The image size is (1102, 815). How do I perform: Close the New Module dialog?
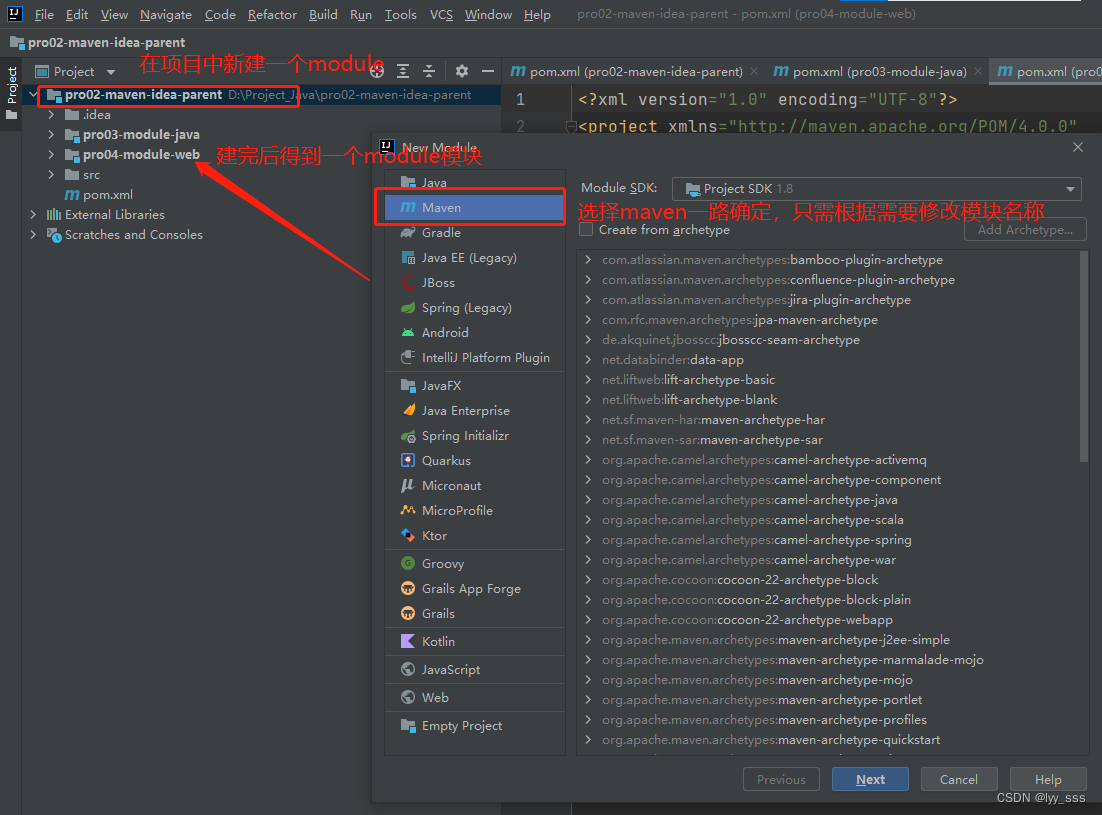(x=1077, y=147)
